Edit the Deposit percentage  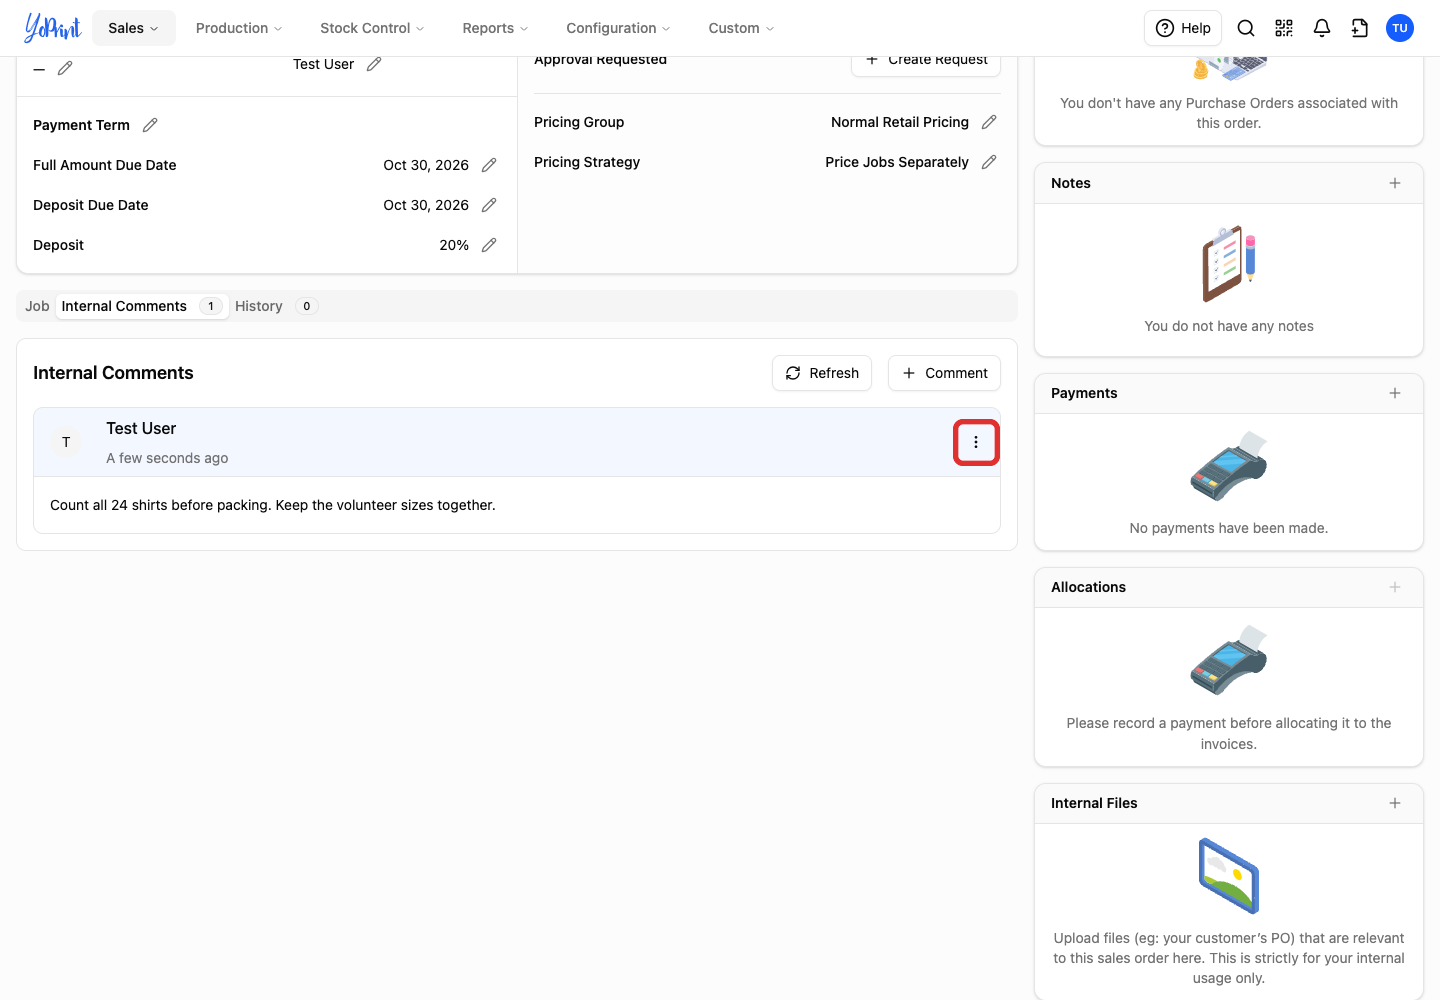[489, 245]
